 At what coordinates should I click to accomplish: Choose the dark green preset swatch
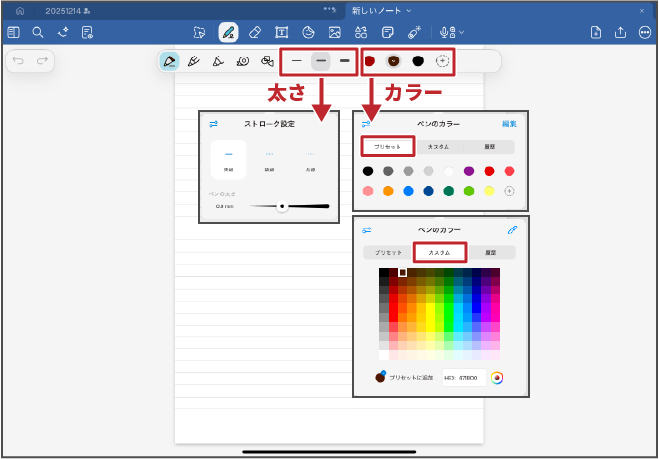click(448, 191)
